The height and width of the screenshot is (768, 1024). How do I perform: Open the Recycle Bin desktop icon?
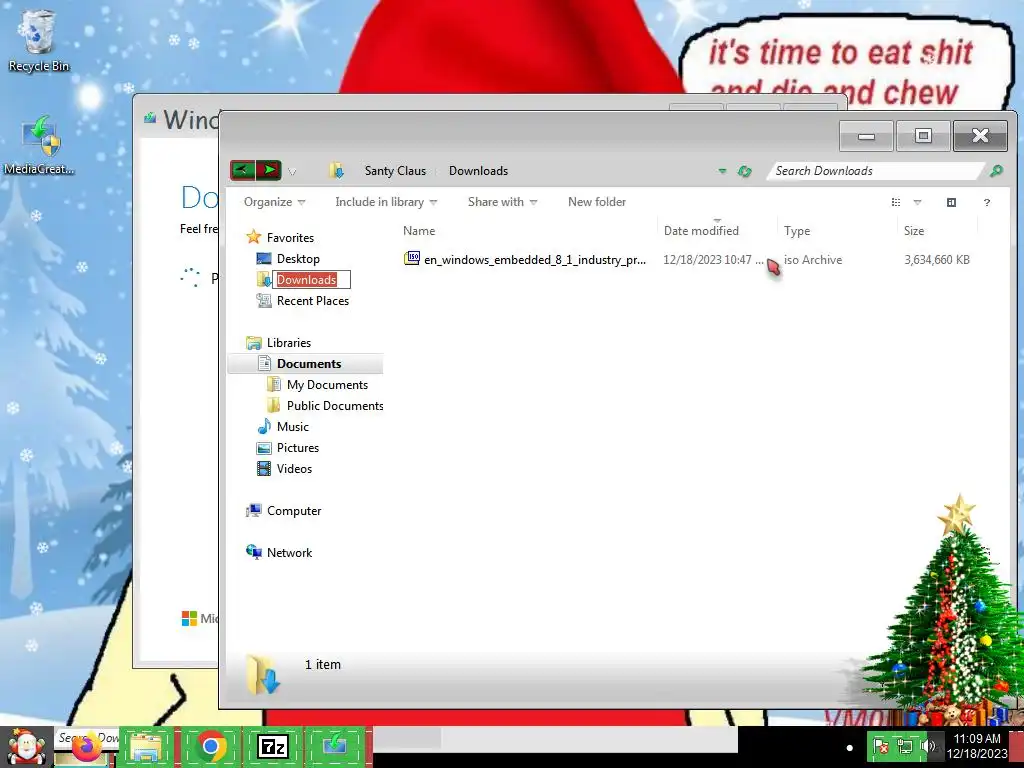(39, 40)
